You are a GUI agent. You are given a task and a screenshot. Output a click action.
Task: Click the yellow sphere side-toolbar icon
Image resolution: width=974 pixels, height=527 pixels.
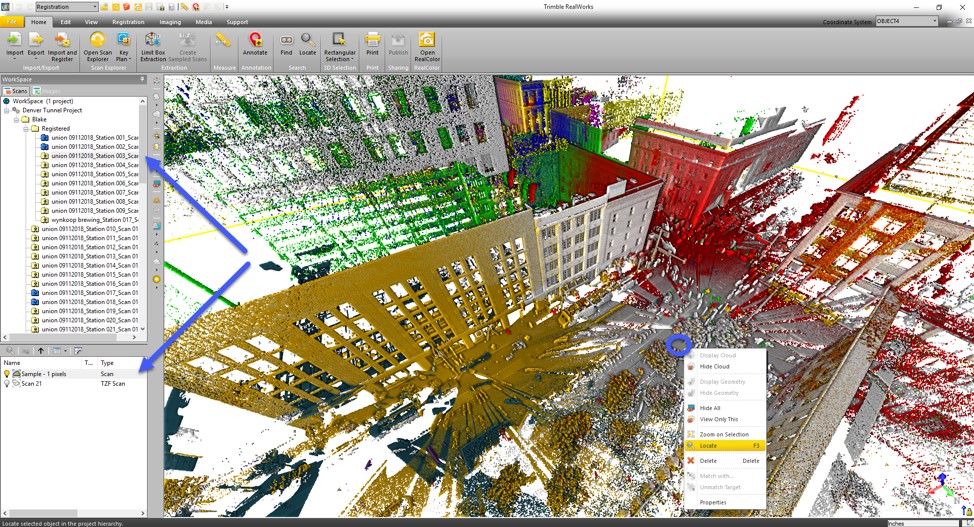click(x=157, y=280)
